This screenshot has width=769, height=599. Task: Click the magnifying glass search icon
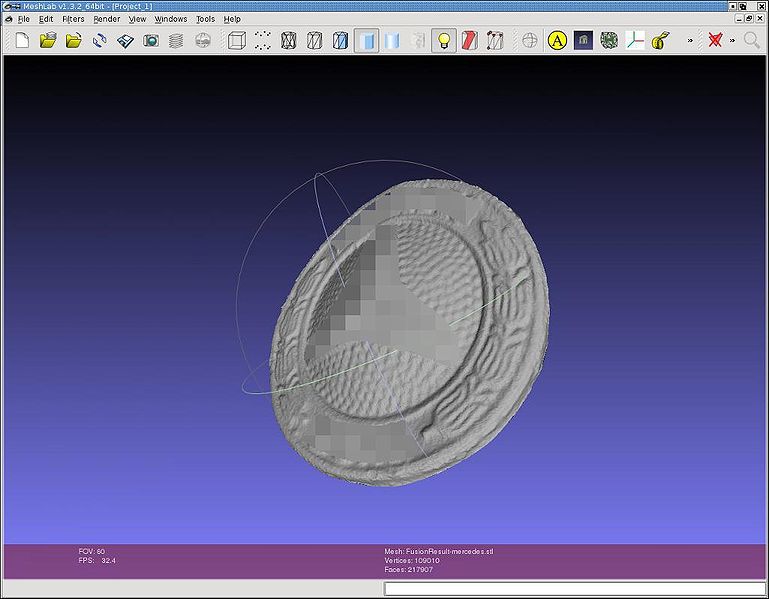(751, 40)
